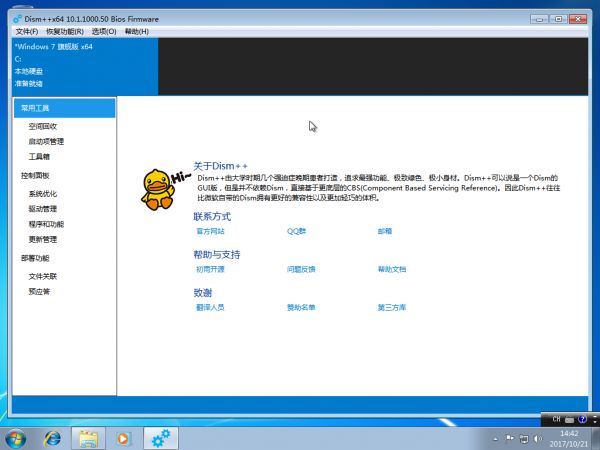View the 第三方库 link
Image resolution: width=600 pixels, height=450 pixels.
392,307
